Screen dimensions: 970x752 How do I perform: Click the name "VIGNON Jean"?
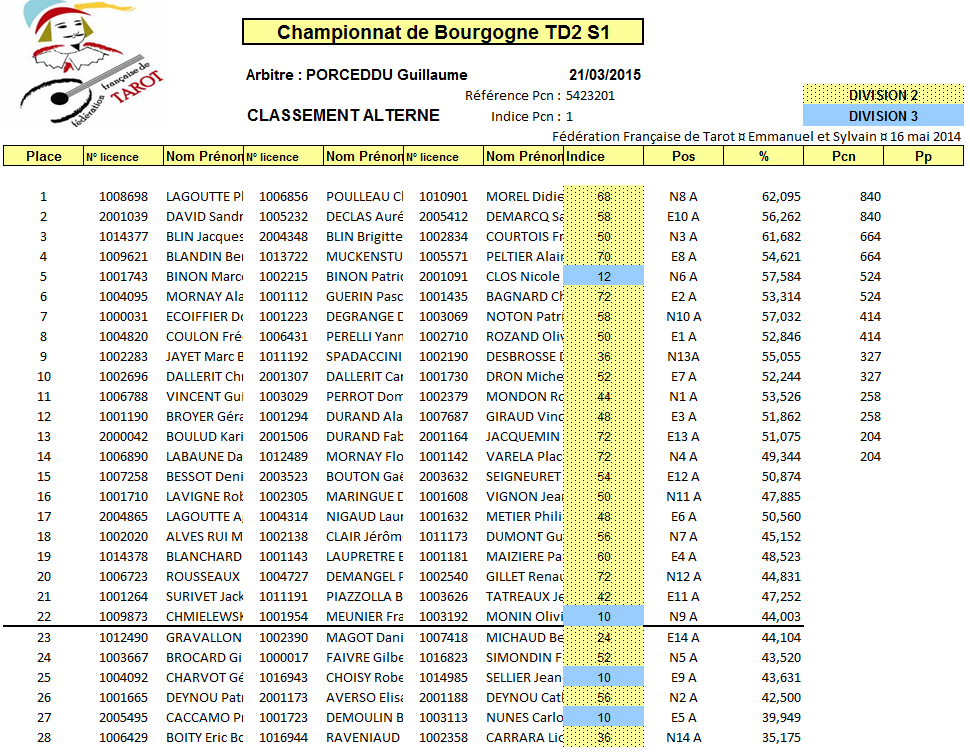pyautogui.click(x=525, y=497)
